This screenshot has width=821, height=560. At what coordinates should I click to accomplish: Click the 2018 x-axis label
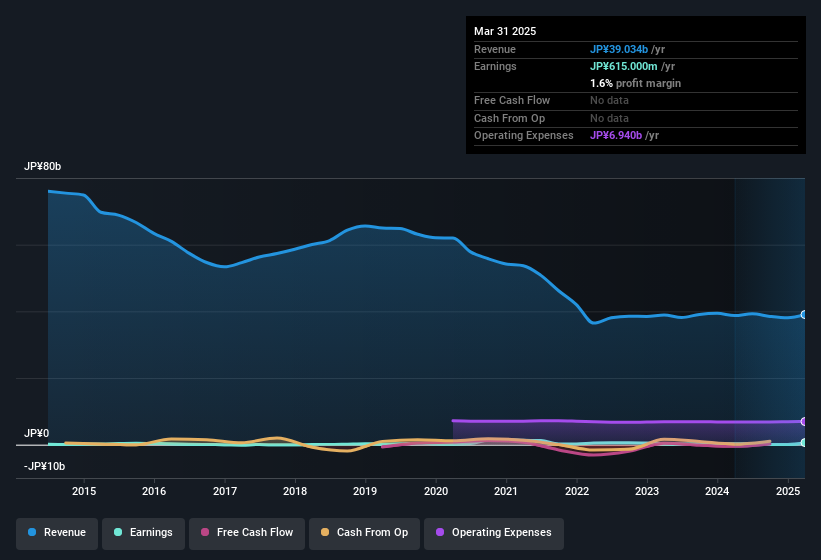295,491
